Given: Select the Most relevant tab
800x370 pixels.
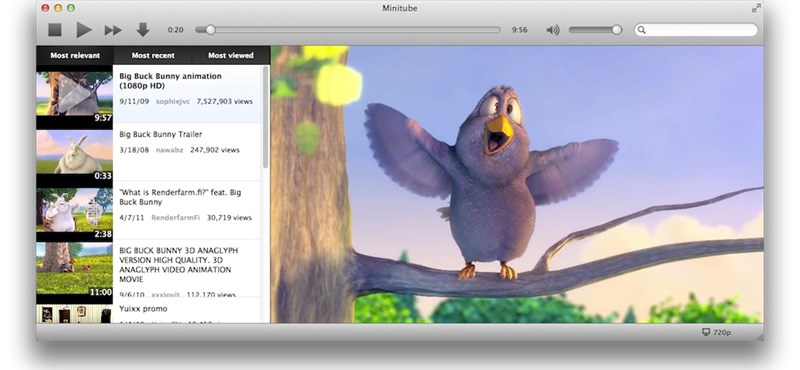Looking at the screenshot, I should [x=75, y=55].
